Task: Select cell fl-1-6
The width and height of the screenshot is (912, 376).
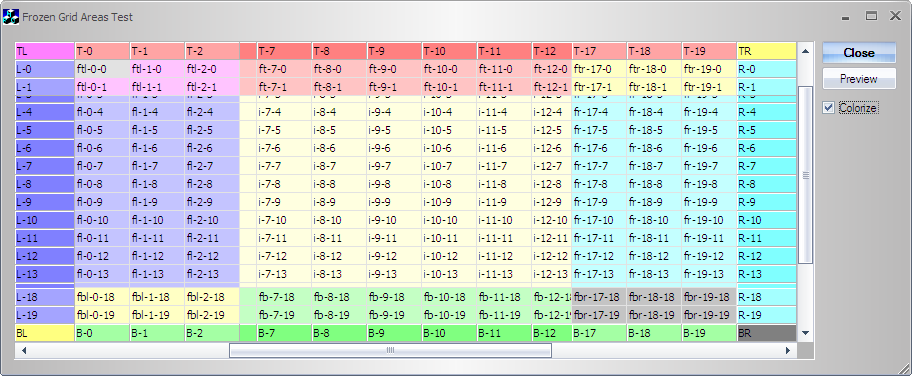Action: [157, 148]
